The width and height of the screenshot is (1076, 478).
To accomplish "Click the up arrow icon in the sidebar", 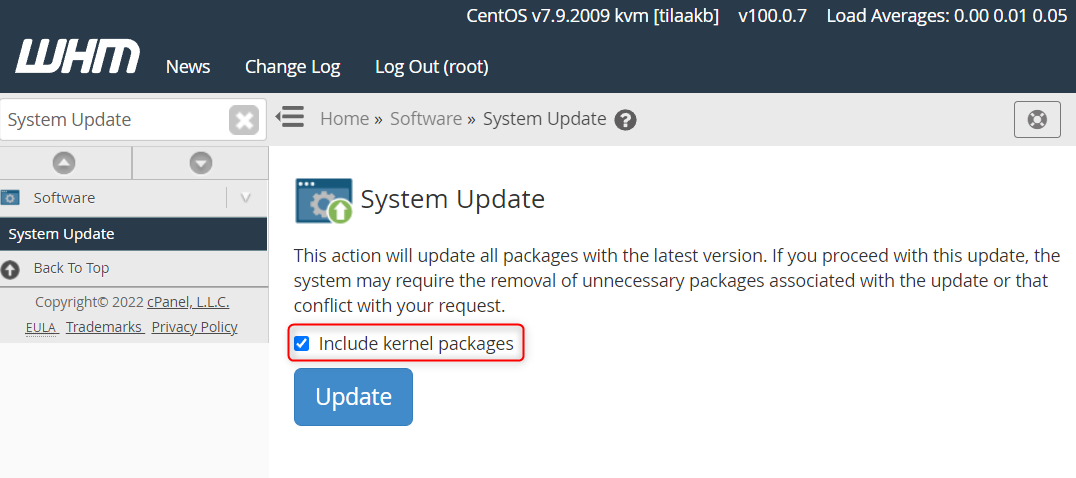I will 64,163.
